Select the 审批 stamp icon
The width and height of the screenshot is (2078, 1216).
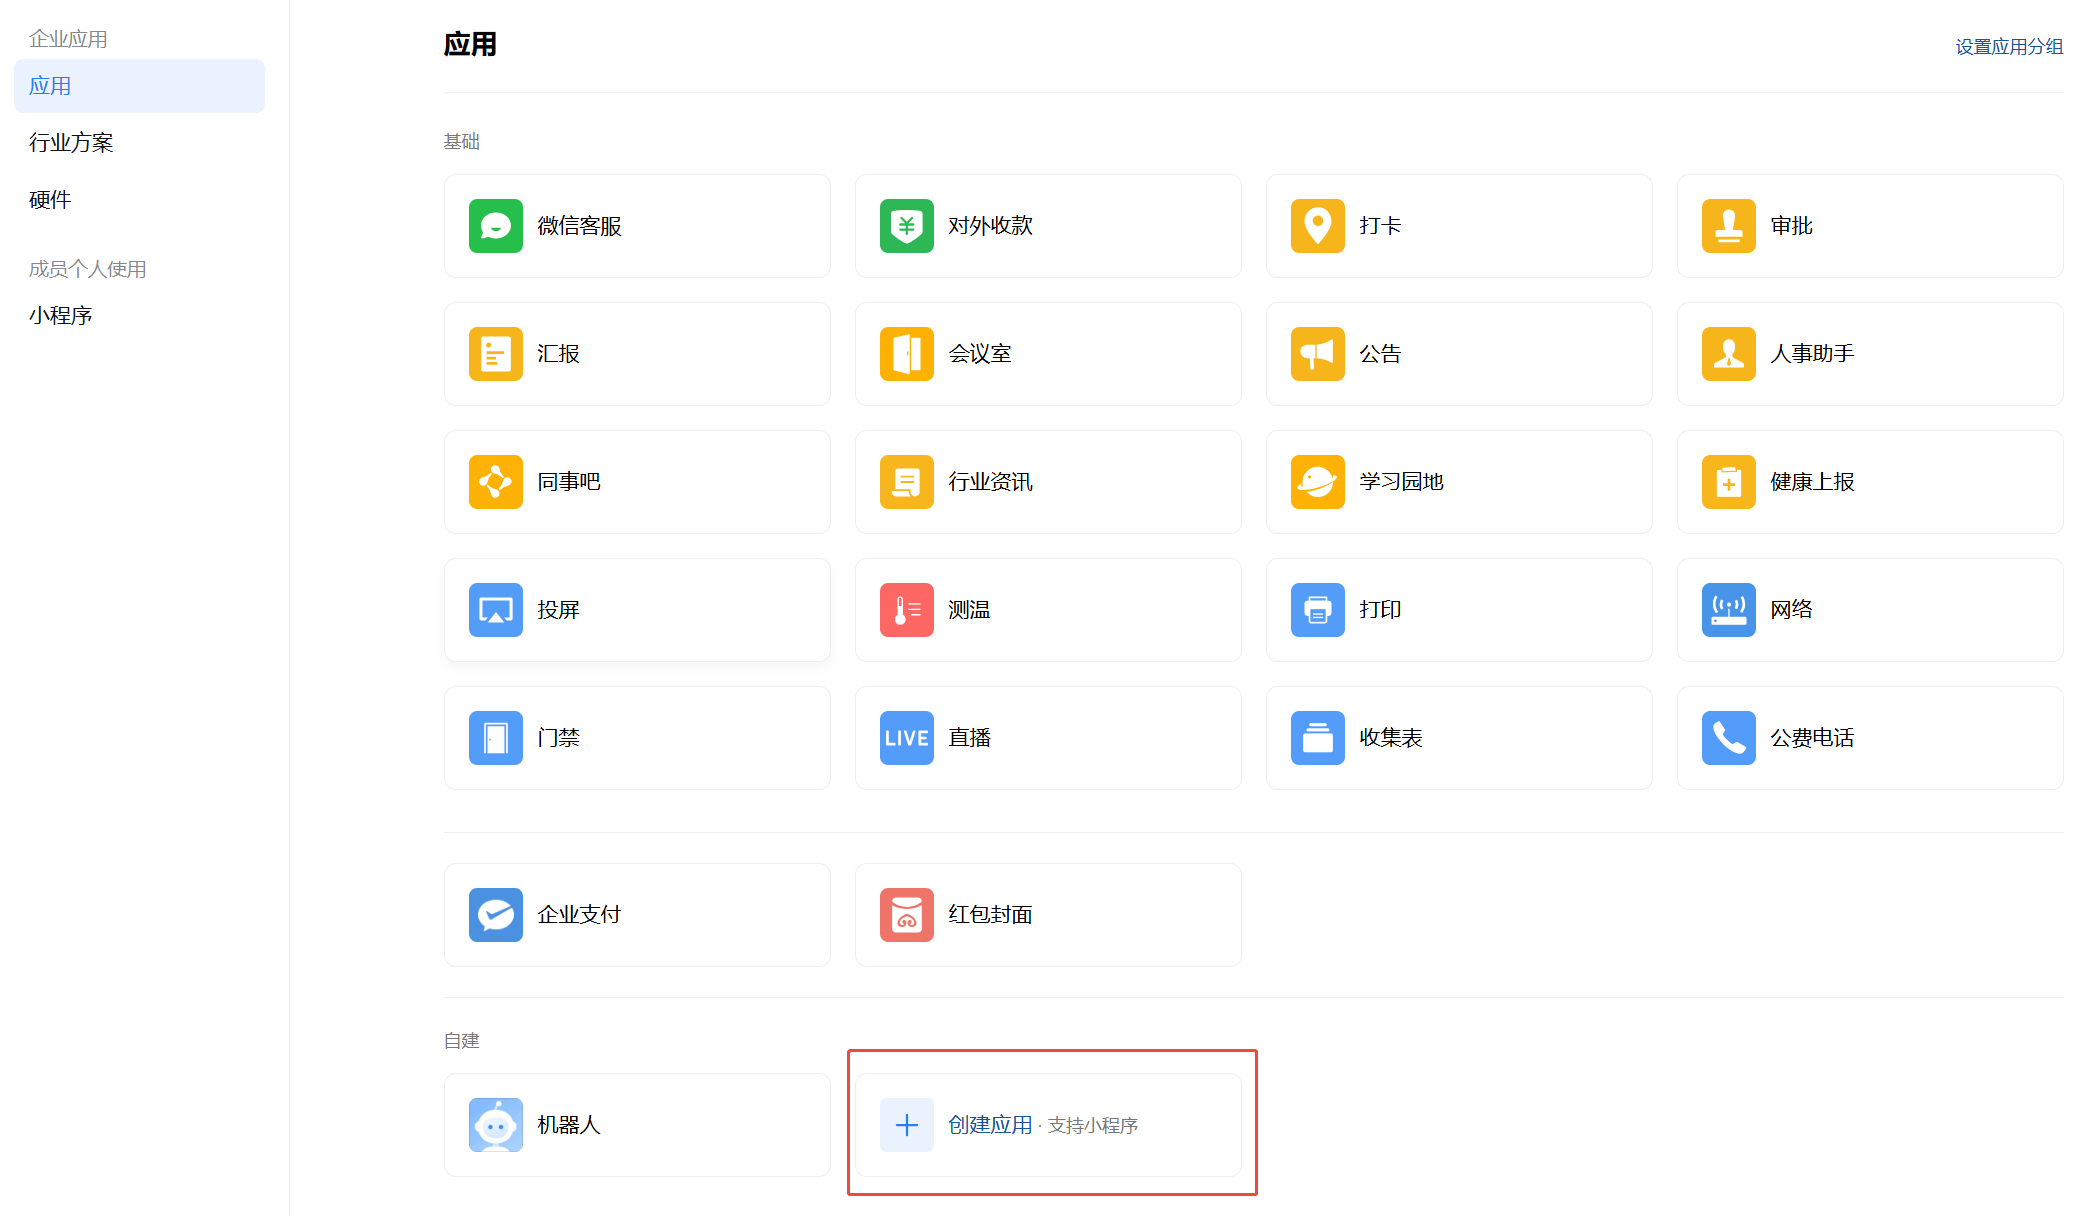pyautogui.click(x=1728, y=226)
